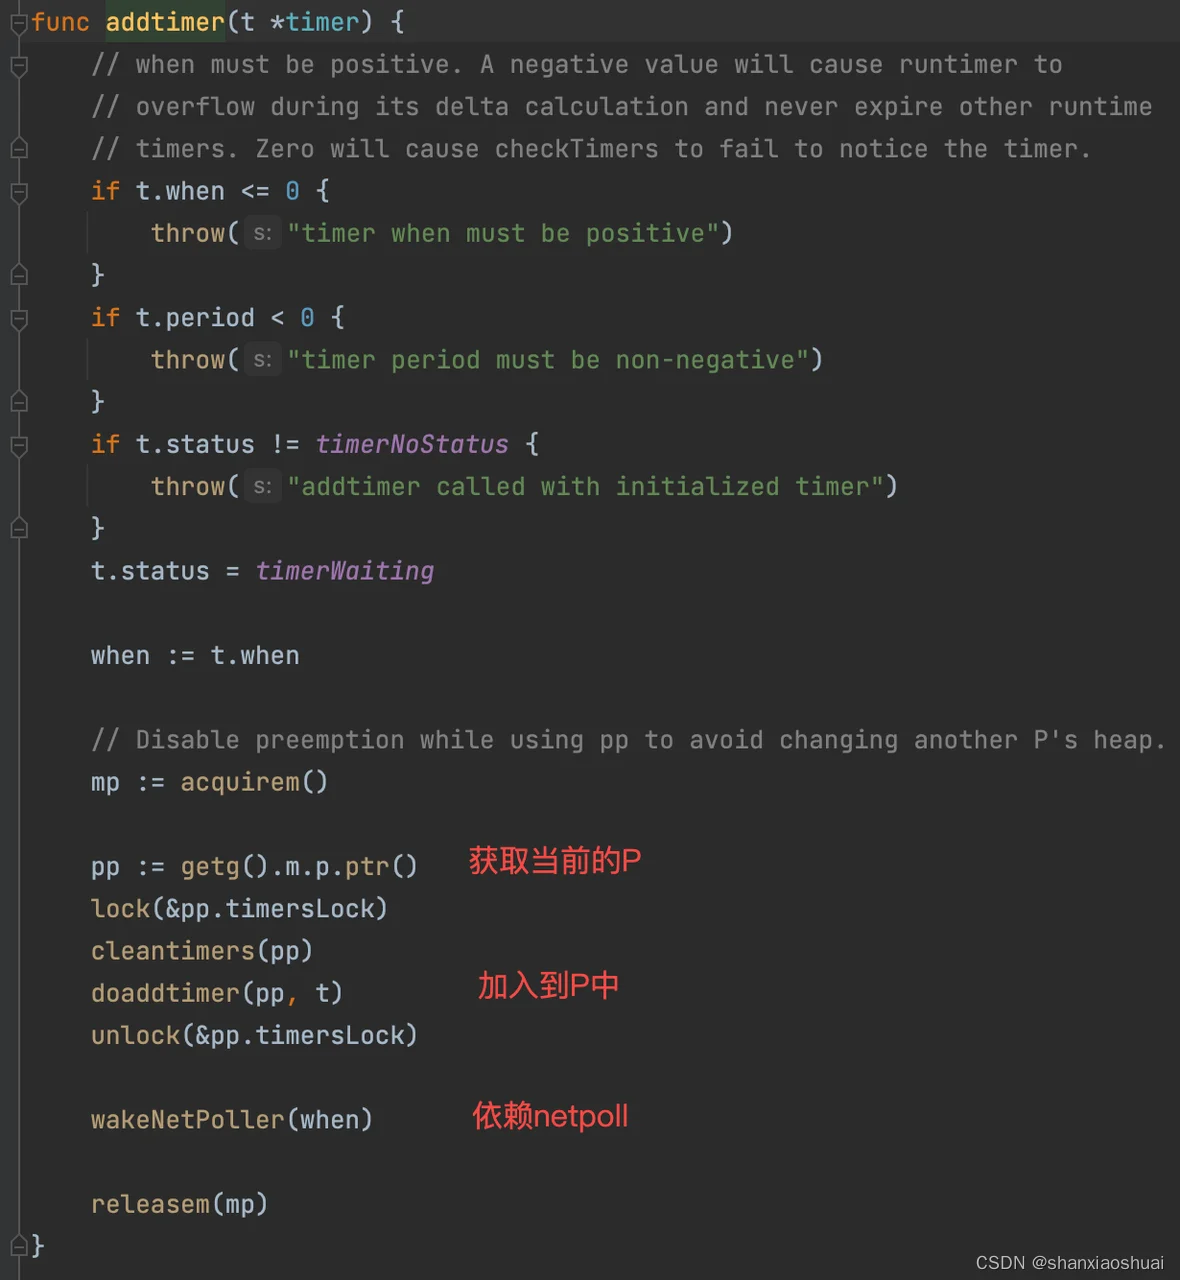Click the timerNoStatus constant

(412, 444)
